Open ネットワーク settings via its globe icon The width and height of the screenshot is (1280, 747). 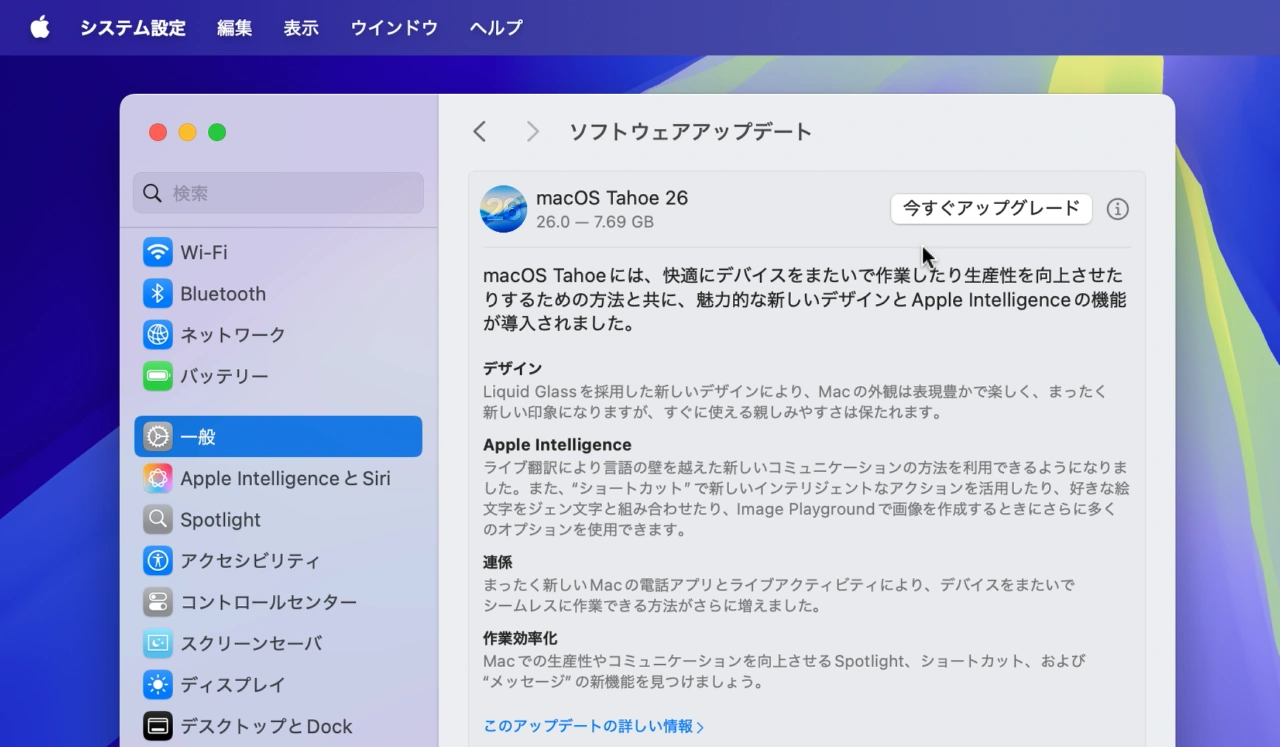coord(158,335)
